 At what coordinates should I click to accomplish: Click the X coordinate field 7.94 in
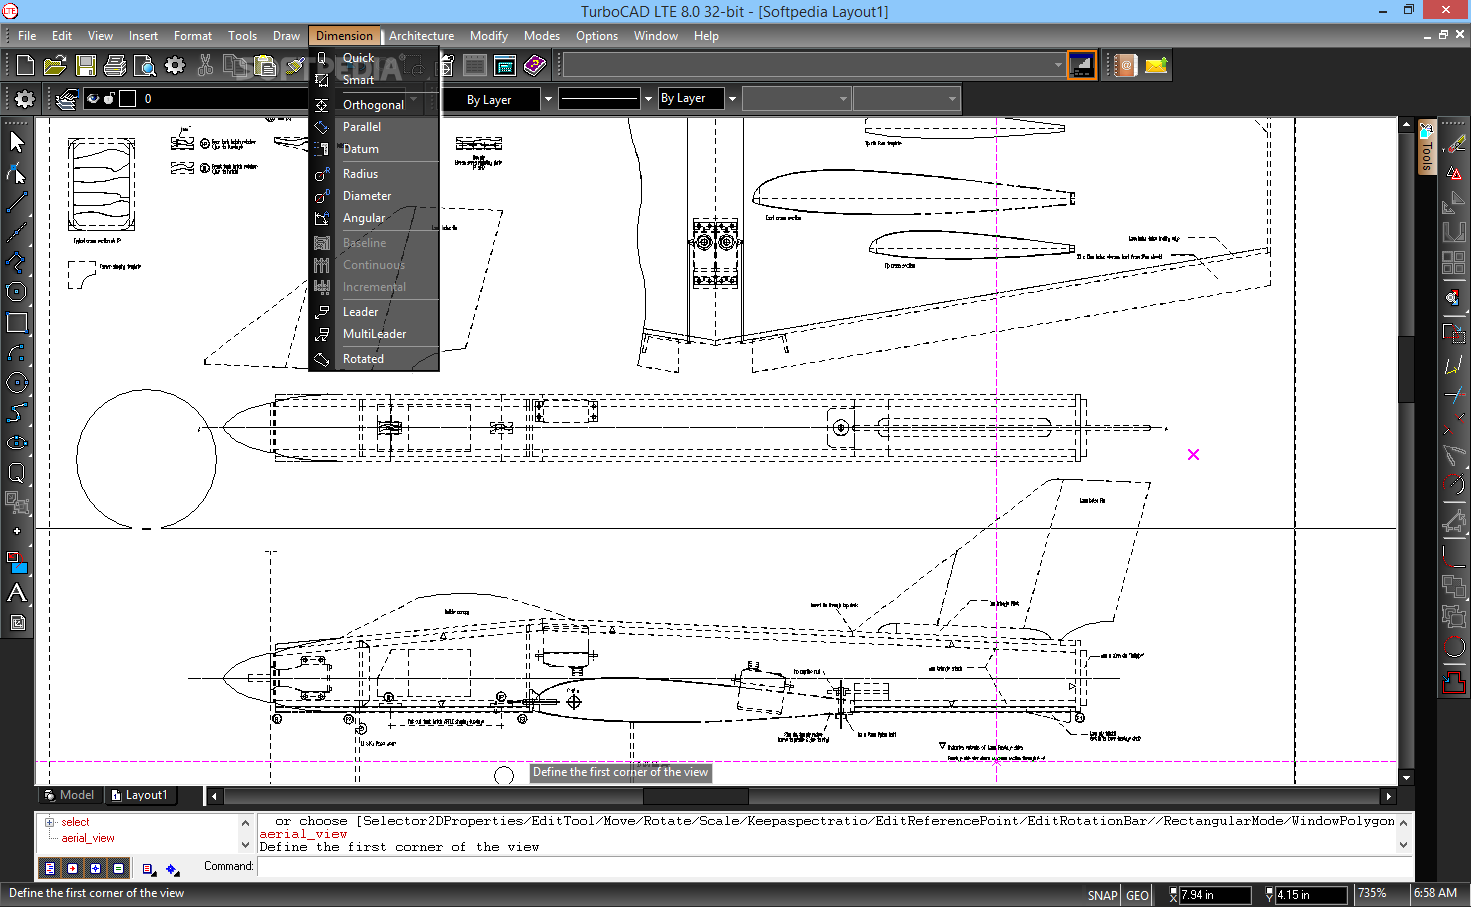1214,895
